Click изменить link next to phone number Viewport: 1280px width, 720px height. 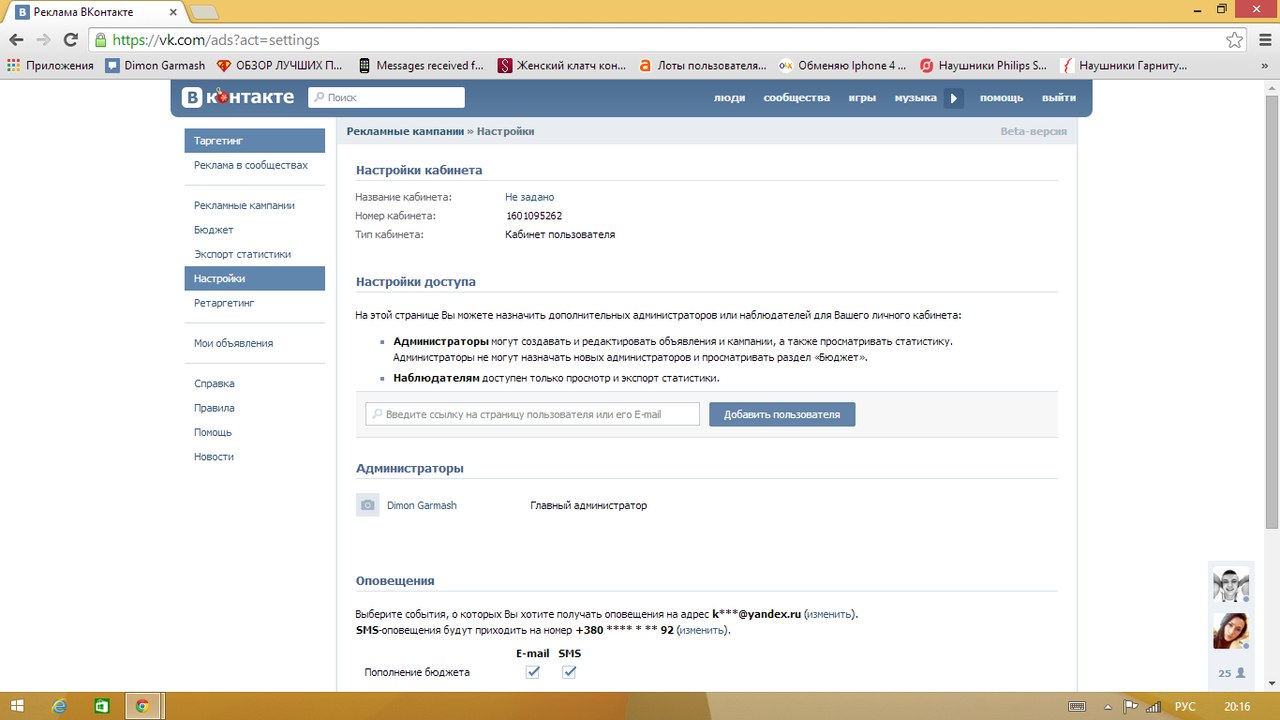coord(703,631)
